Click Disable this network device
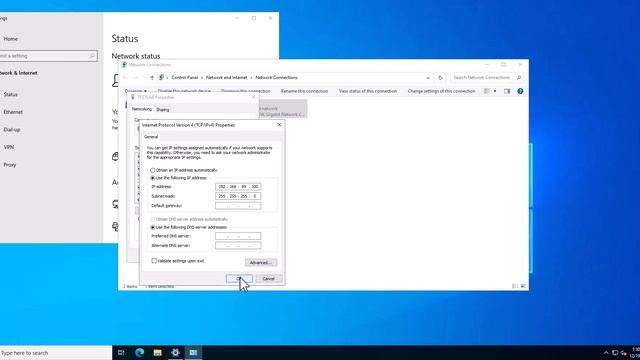The height and width of the screenshot is (360, 640). [x=184, y=91]
